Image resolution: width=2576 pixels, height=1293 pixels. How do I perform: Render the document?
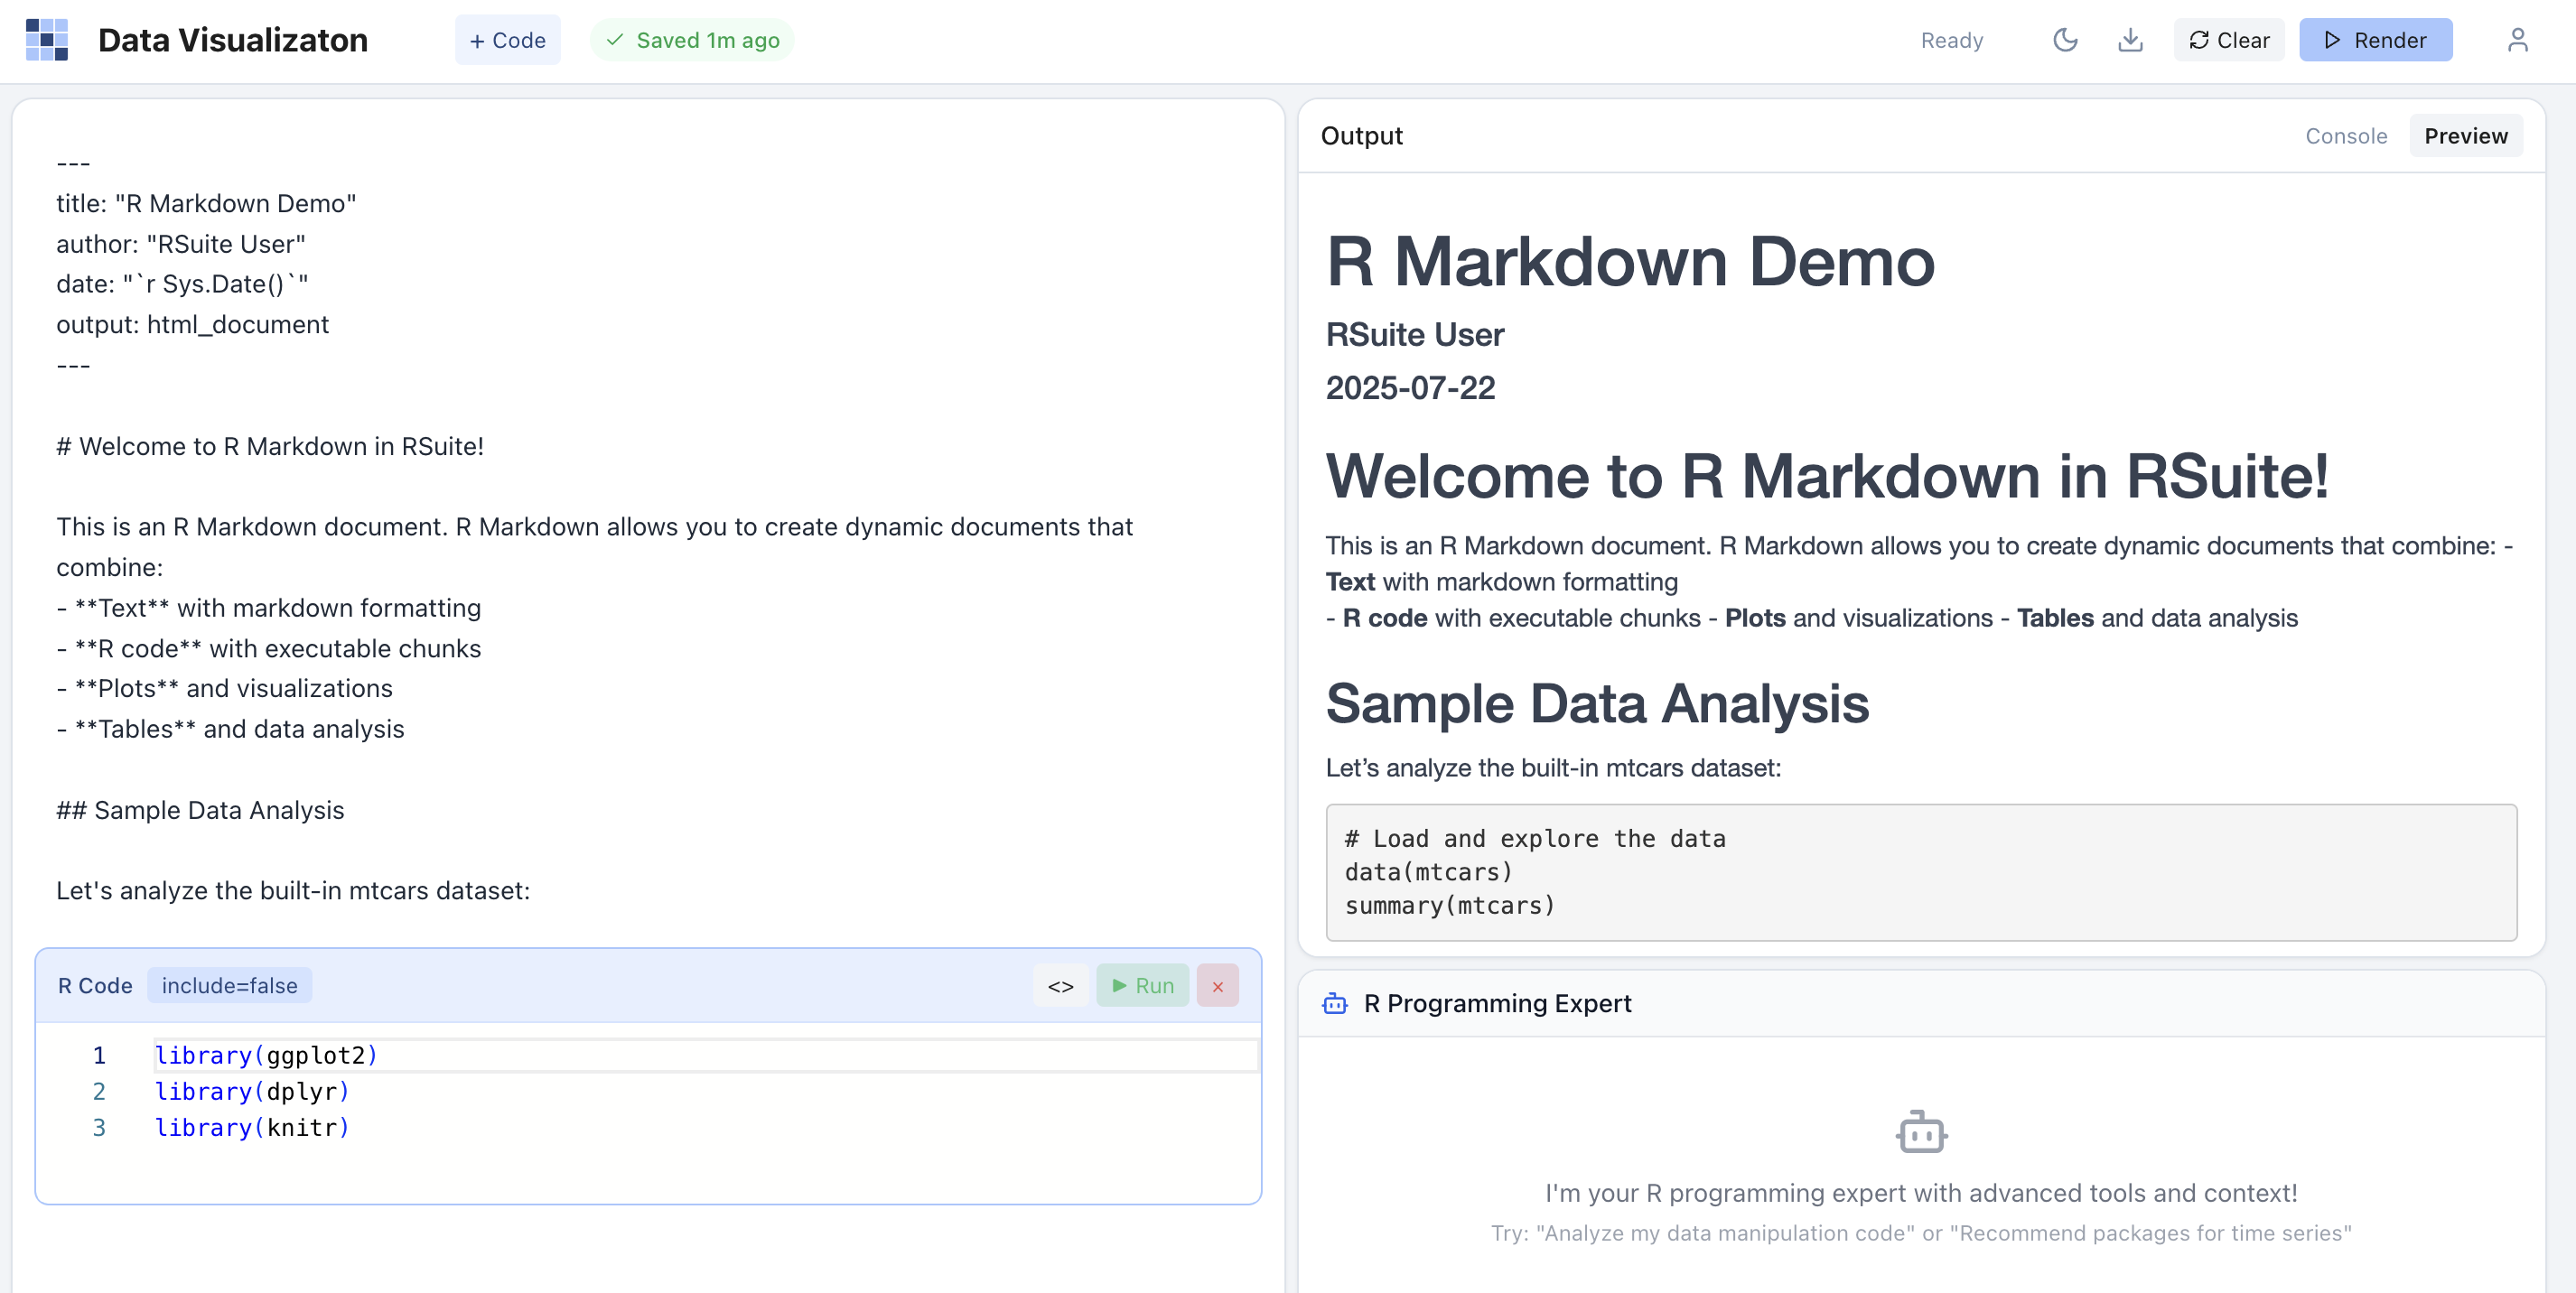[x=2375, y=40]
